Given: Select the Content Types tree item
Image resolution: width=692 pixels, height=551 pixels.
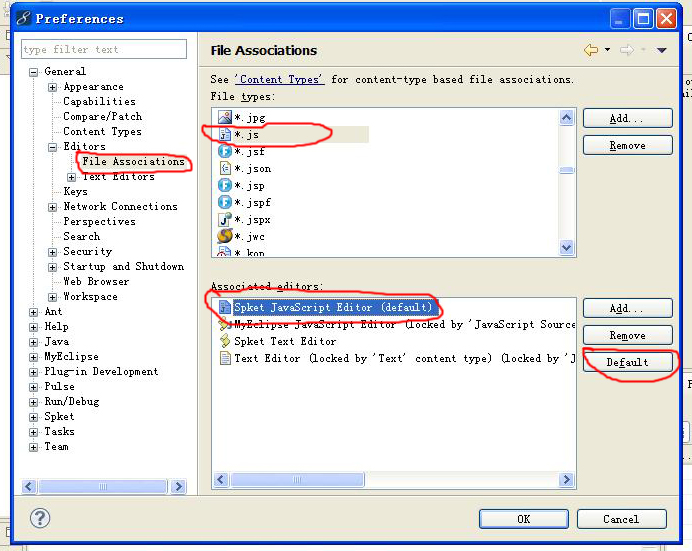Looking at the screenshot, I should coord(102,131).
